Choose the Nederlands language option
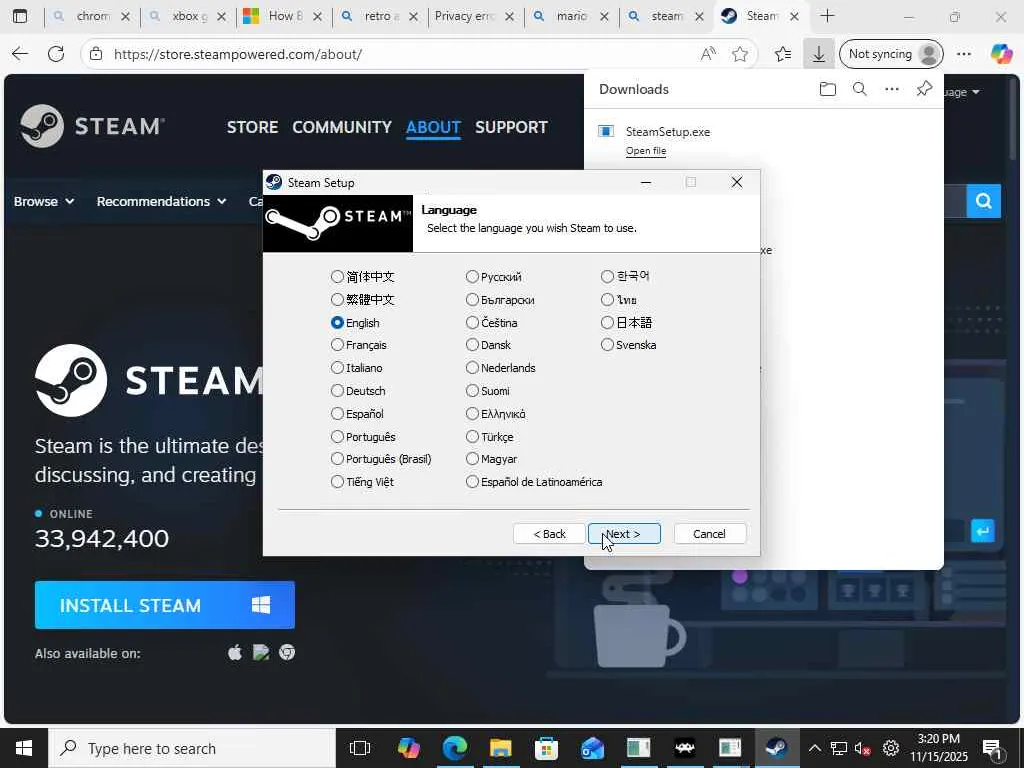 coord(472,368)
